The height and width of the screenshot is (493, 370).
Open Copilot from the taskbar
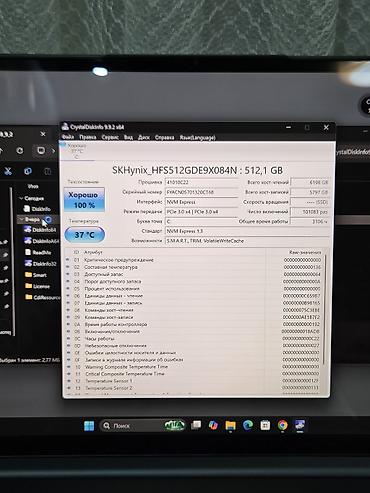coord(213,425)
